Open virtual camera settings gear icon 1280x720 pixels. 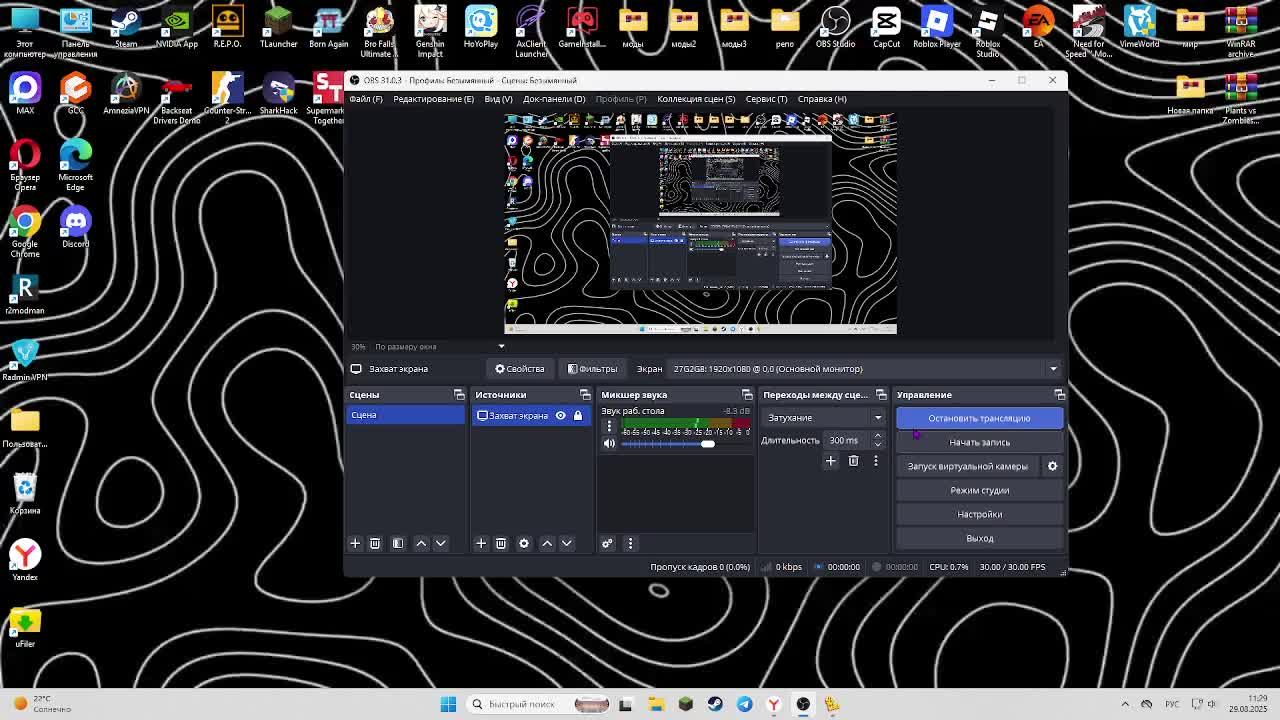(x=1052, y=466)
